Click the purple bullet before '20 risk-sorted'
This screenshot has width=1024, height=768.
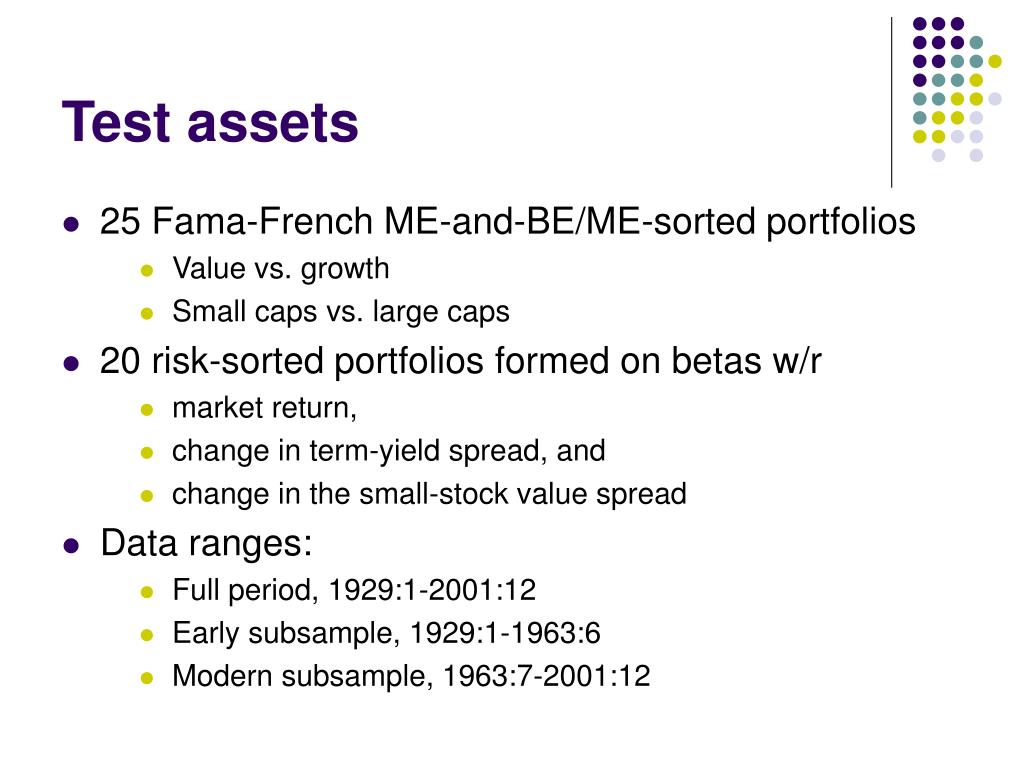71,364
